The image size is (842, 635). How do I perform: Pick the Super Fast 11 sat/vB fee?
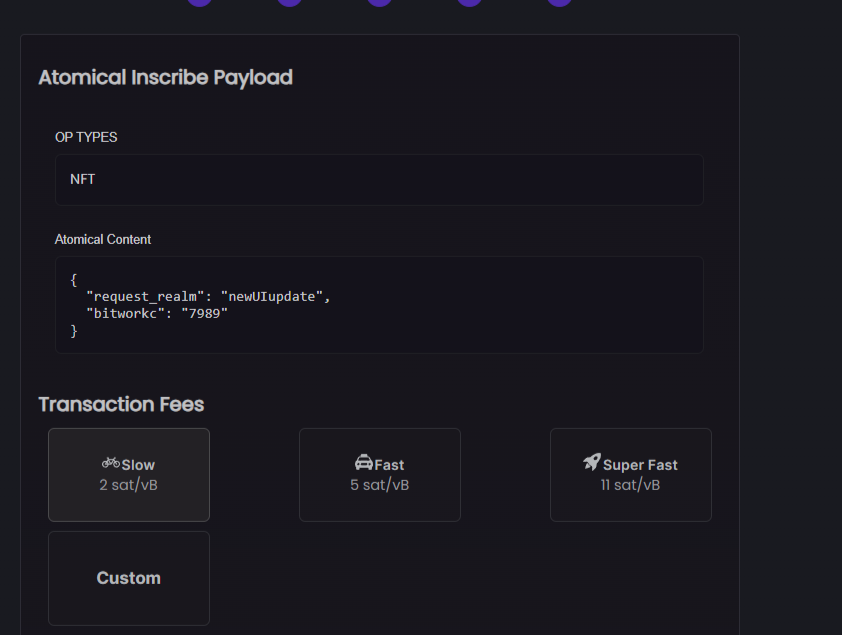[x=631, y=475]
